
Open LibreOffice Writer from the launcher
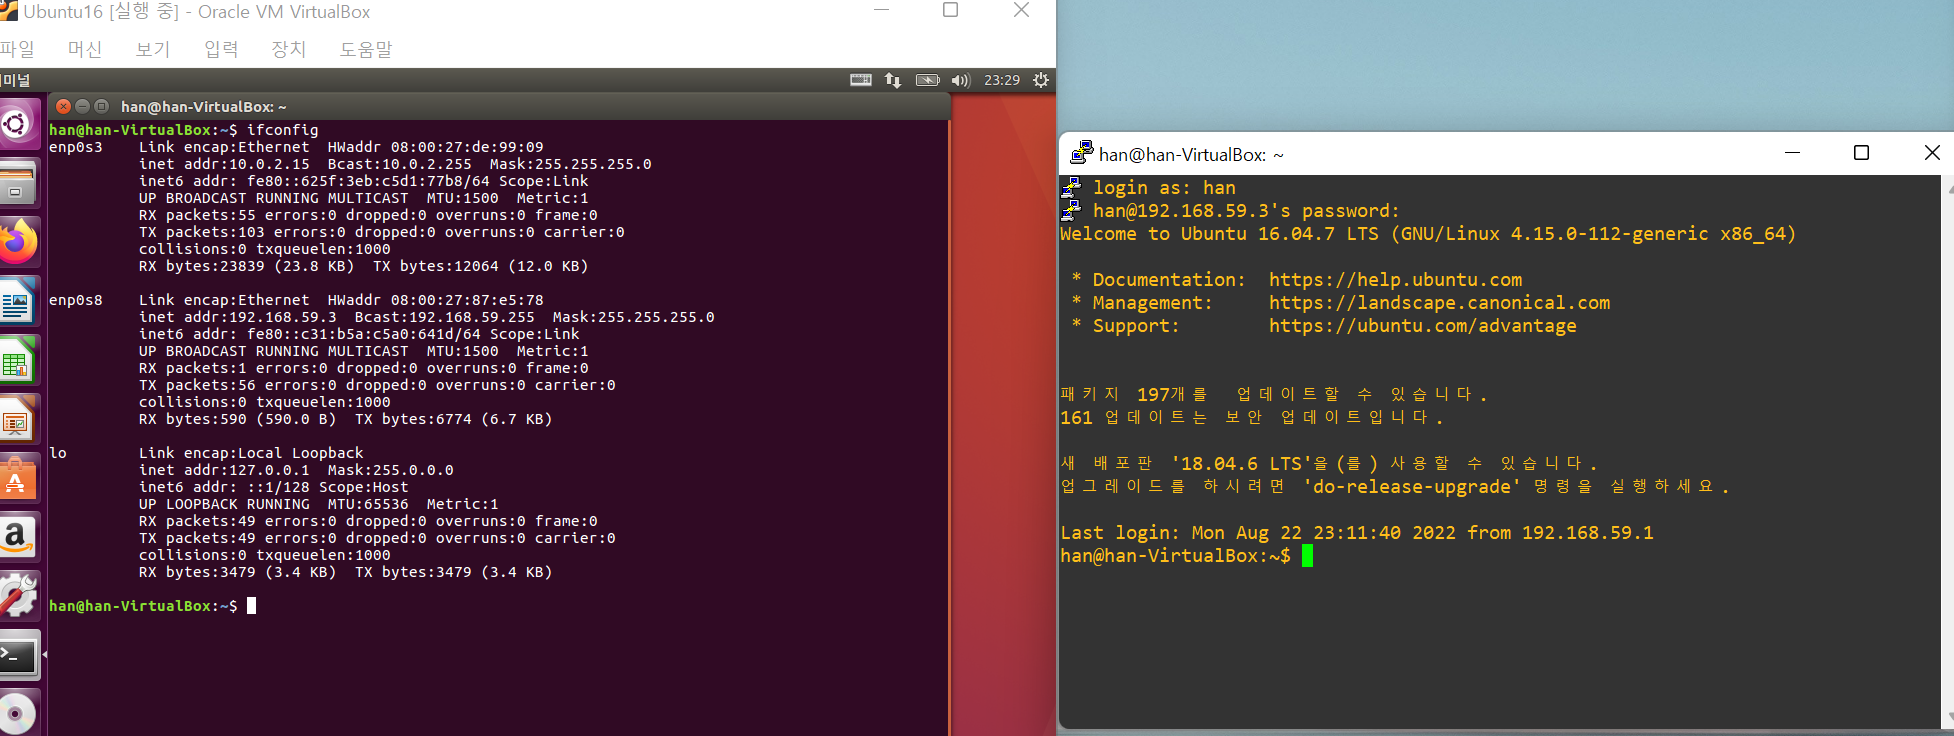17,302
